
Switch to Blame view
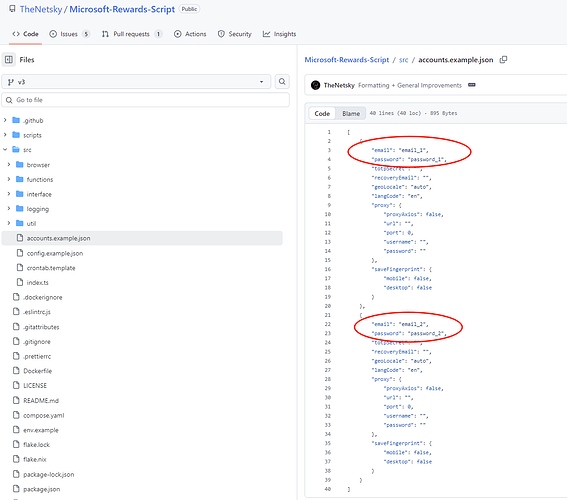(351, 114)
